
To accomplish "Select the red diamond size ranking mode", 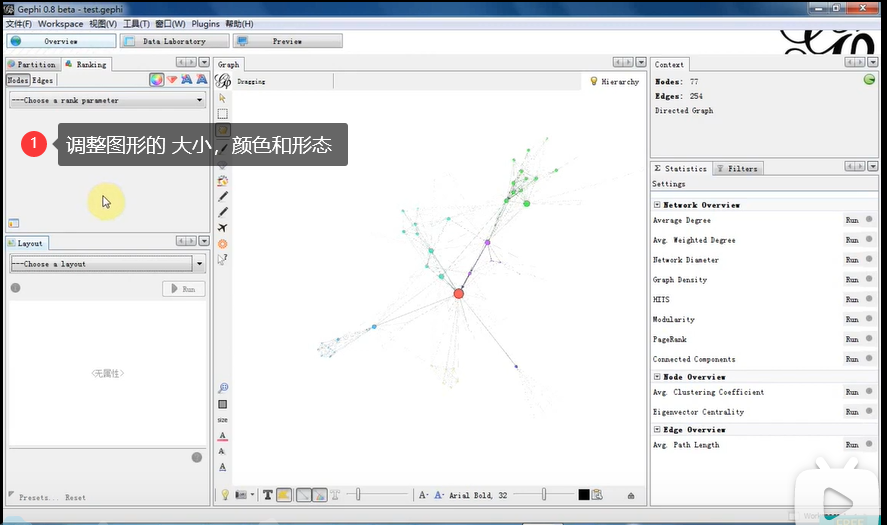I will 172,80.
